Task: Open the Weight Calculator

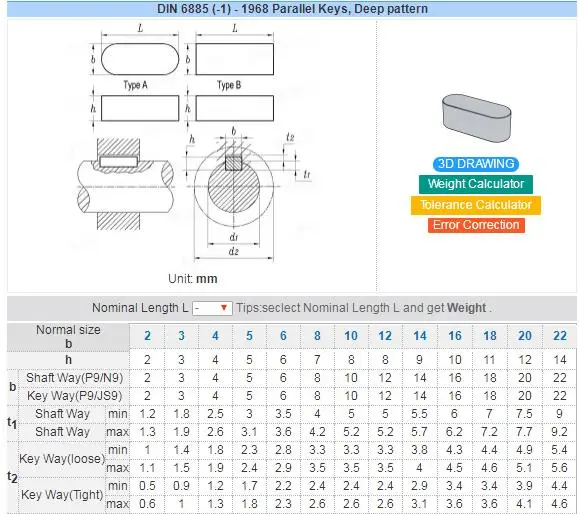Action: coord(476,184)
